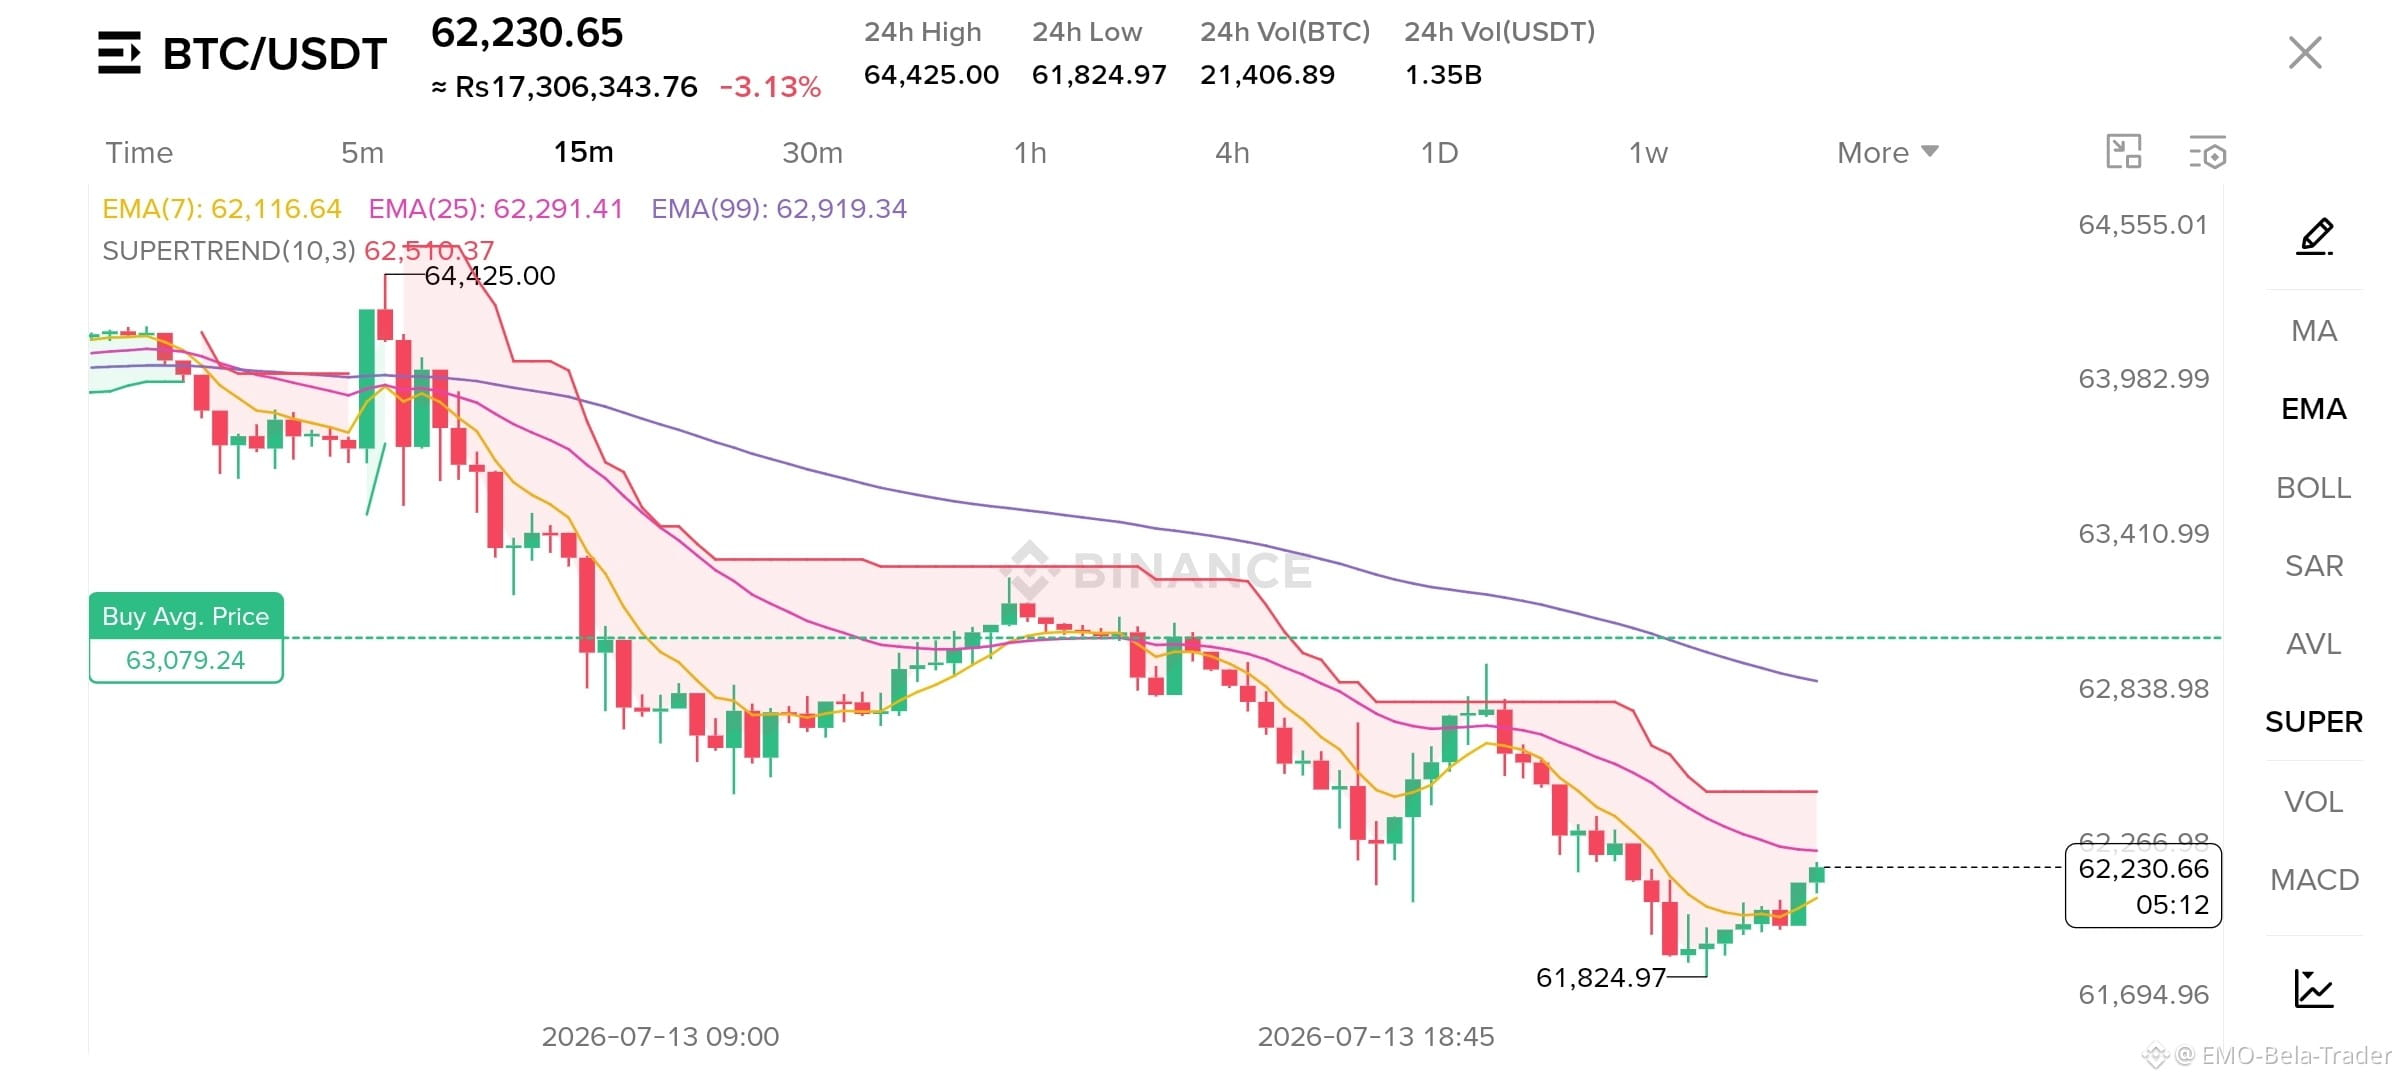Click the 63,410.99 price axis label
Image resolution: width=2400 pixels, height=1080 pixels.
click(x=2143, y=534)
